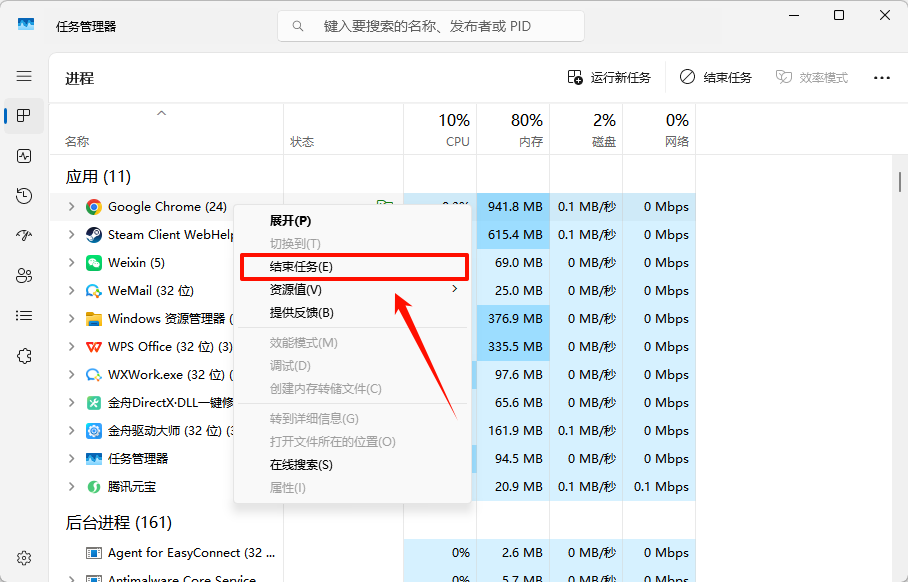
Task: Open the Users view in the sidebar
Action: 22,275
